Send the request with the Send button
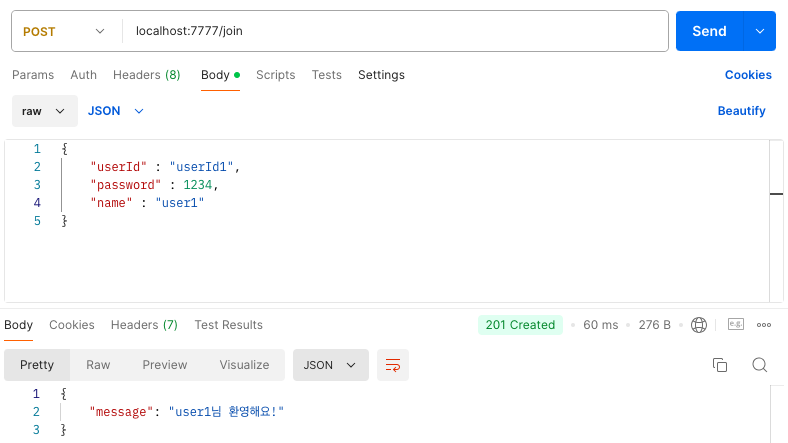This screenshot has height=443, width=788. pos(709,31)
